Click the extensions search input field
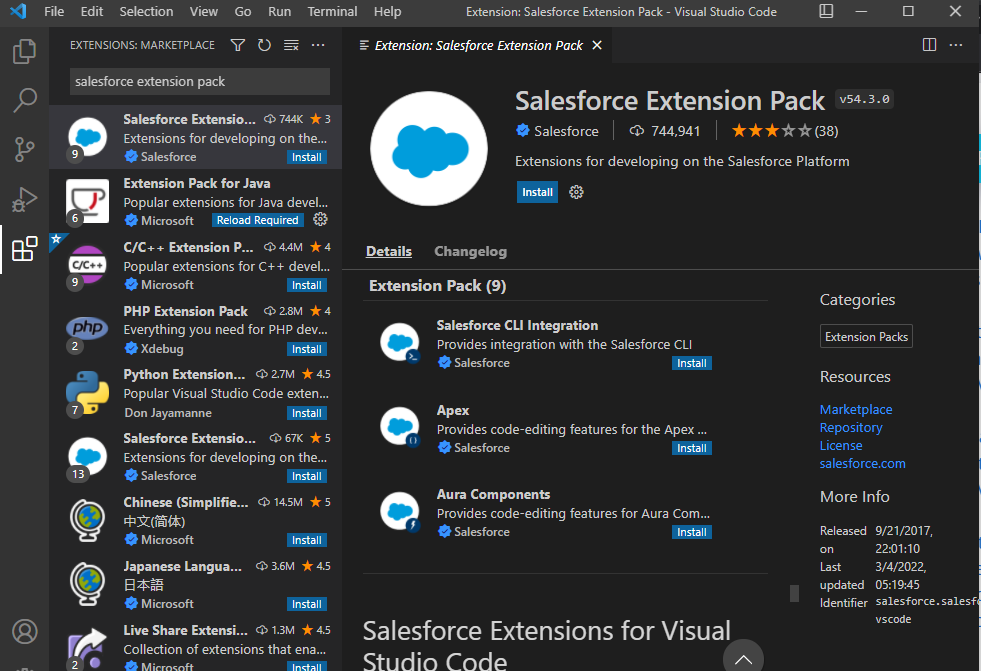The height and width of the screenshot is (671, 981). click(x=200, y=81)
